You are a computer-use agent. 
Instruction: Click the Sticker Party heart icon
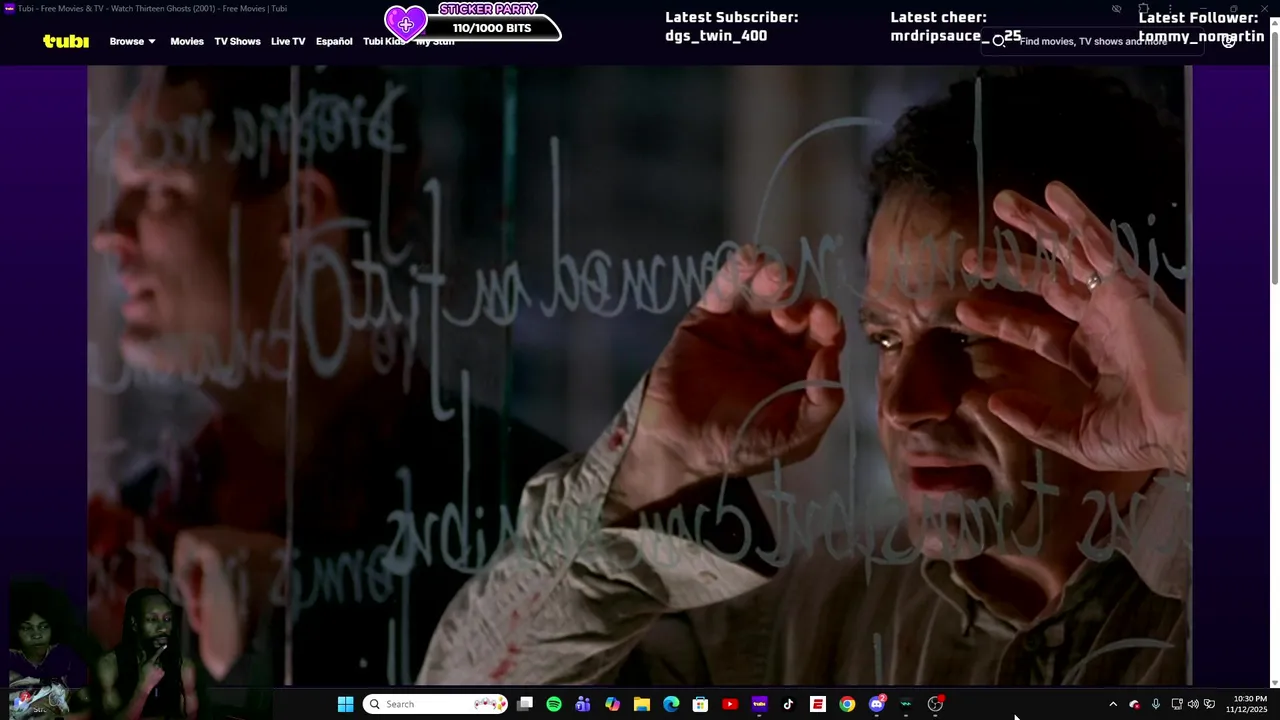click(406, 23)
